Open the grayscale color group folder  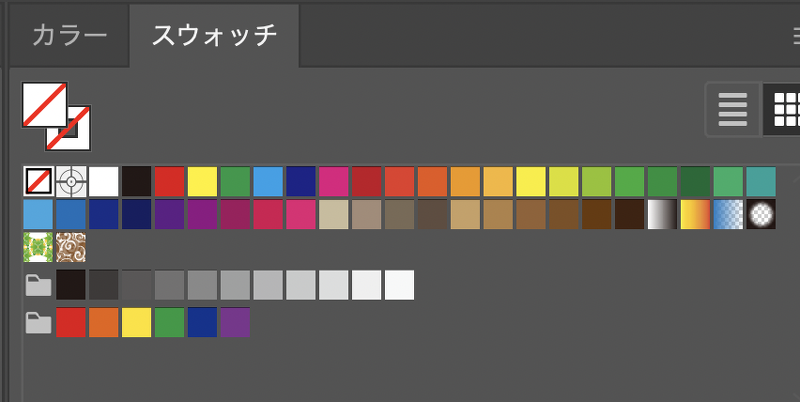pos(38,286)
